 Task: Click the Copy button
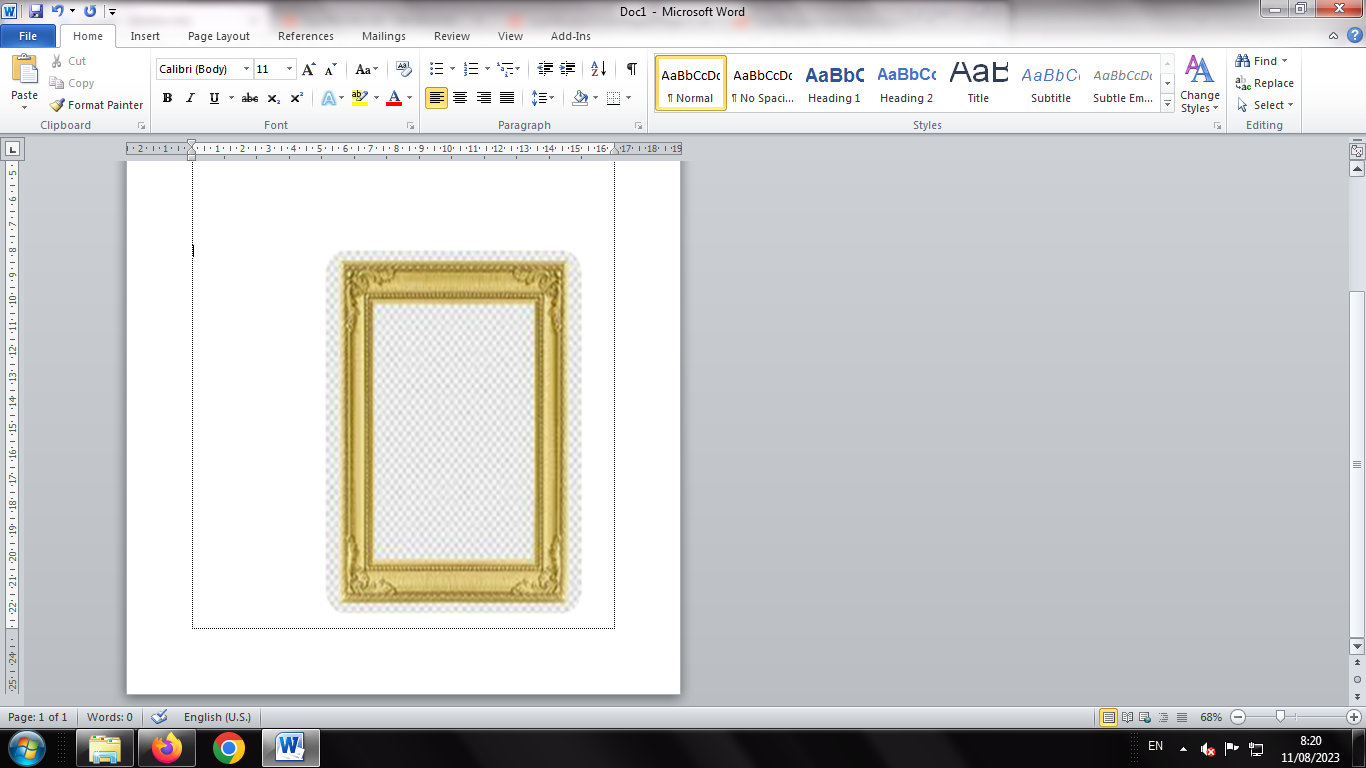point(72,83)
